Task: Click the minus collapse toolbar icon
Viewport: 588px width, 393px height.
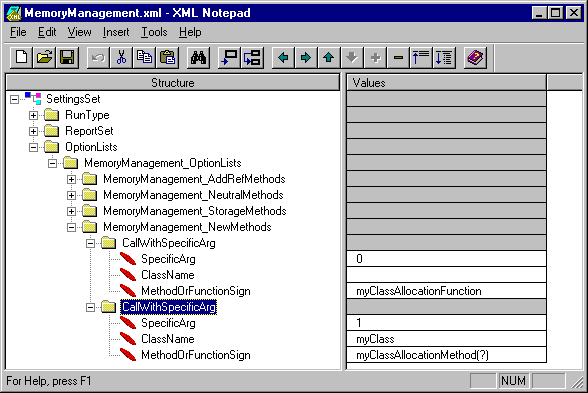Action: click(x=398, y=58)
